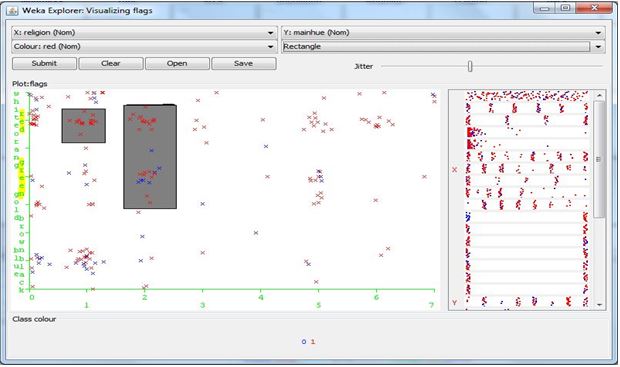Viewport: 620px width, 367px height.
Task: Click the red X marker in attribute strip
Action: click(454, 169)
